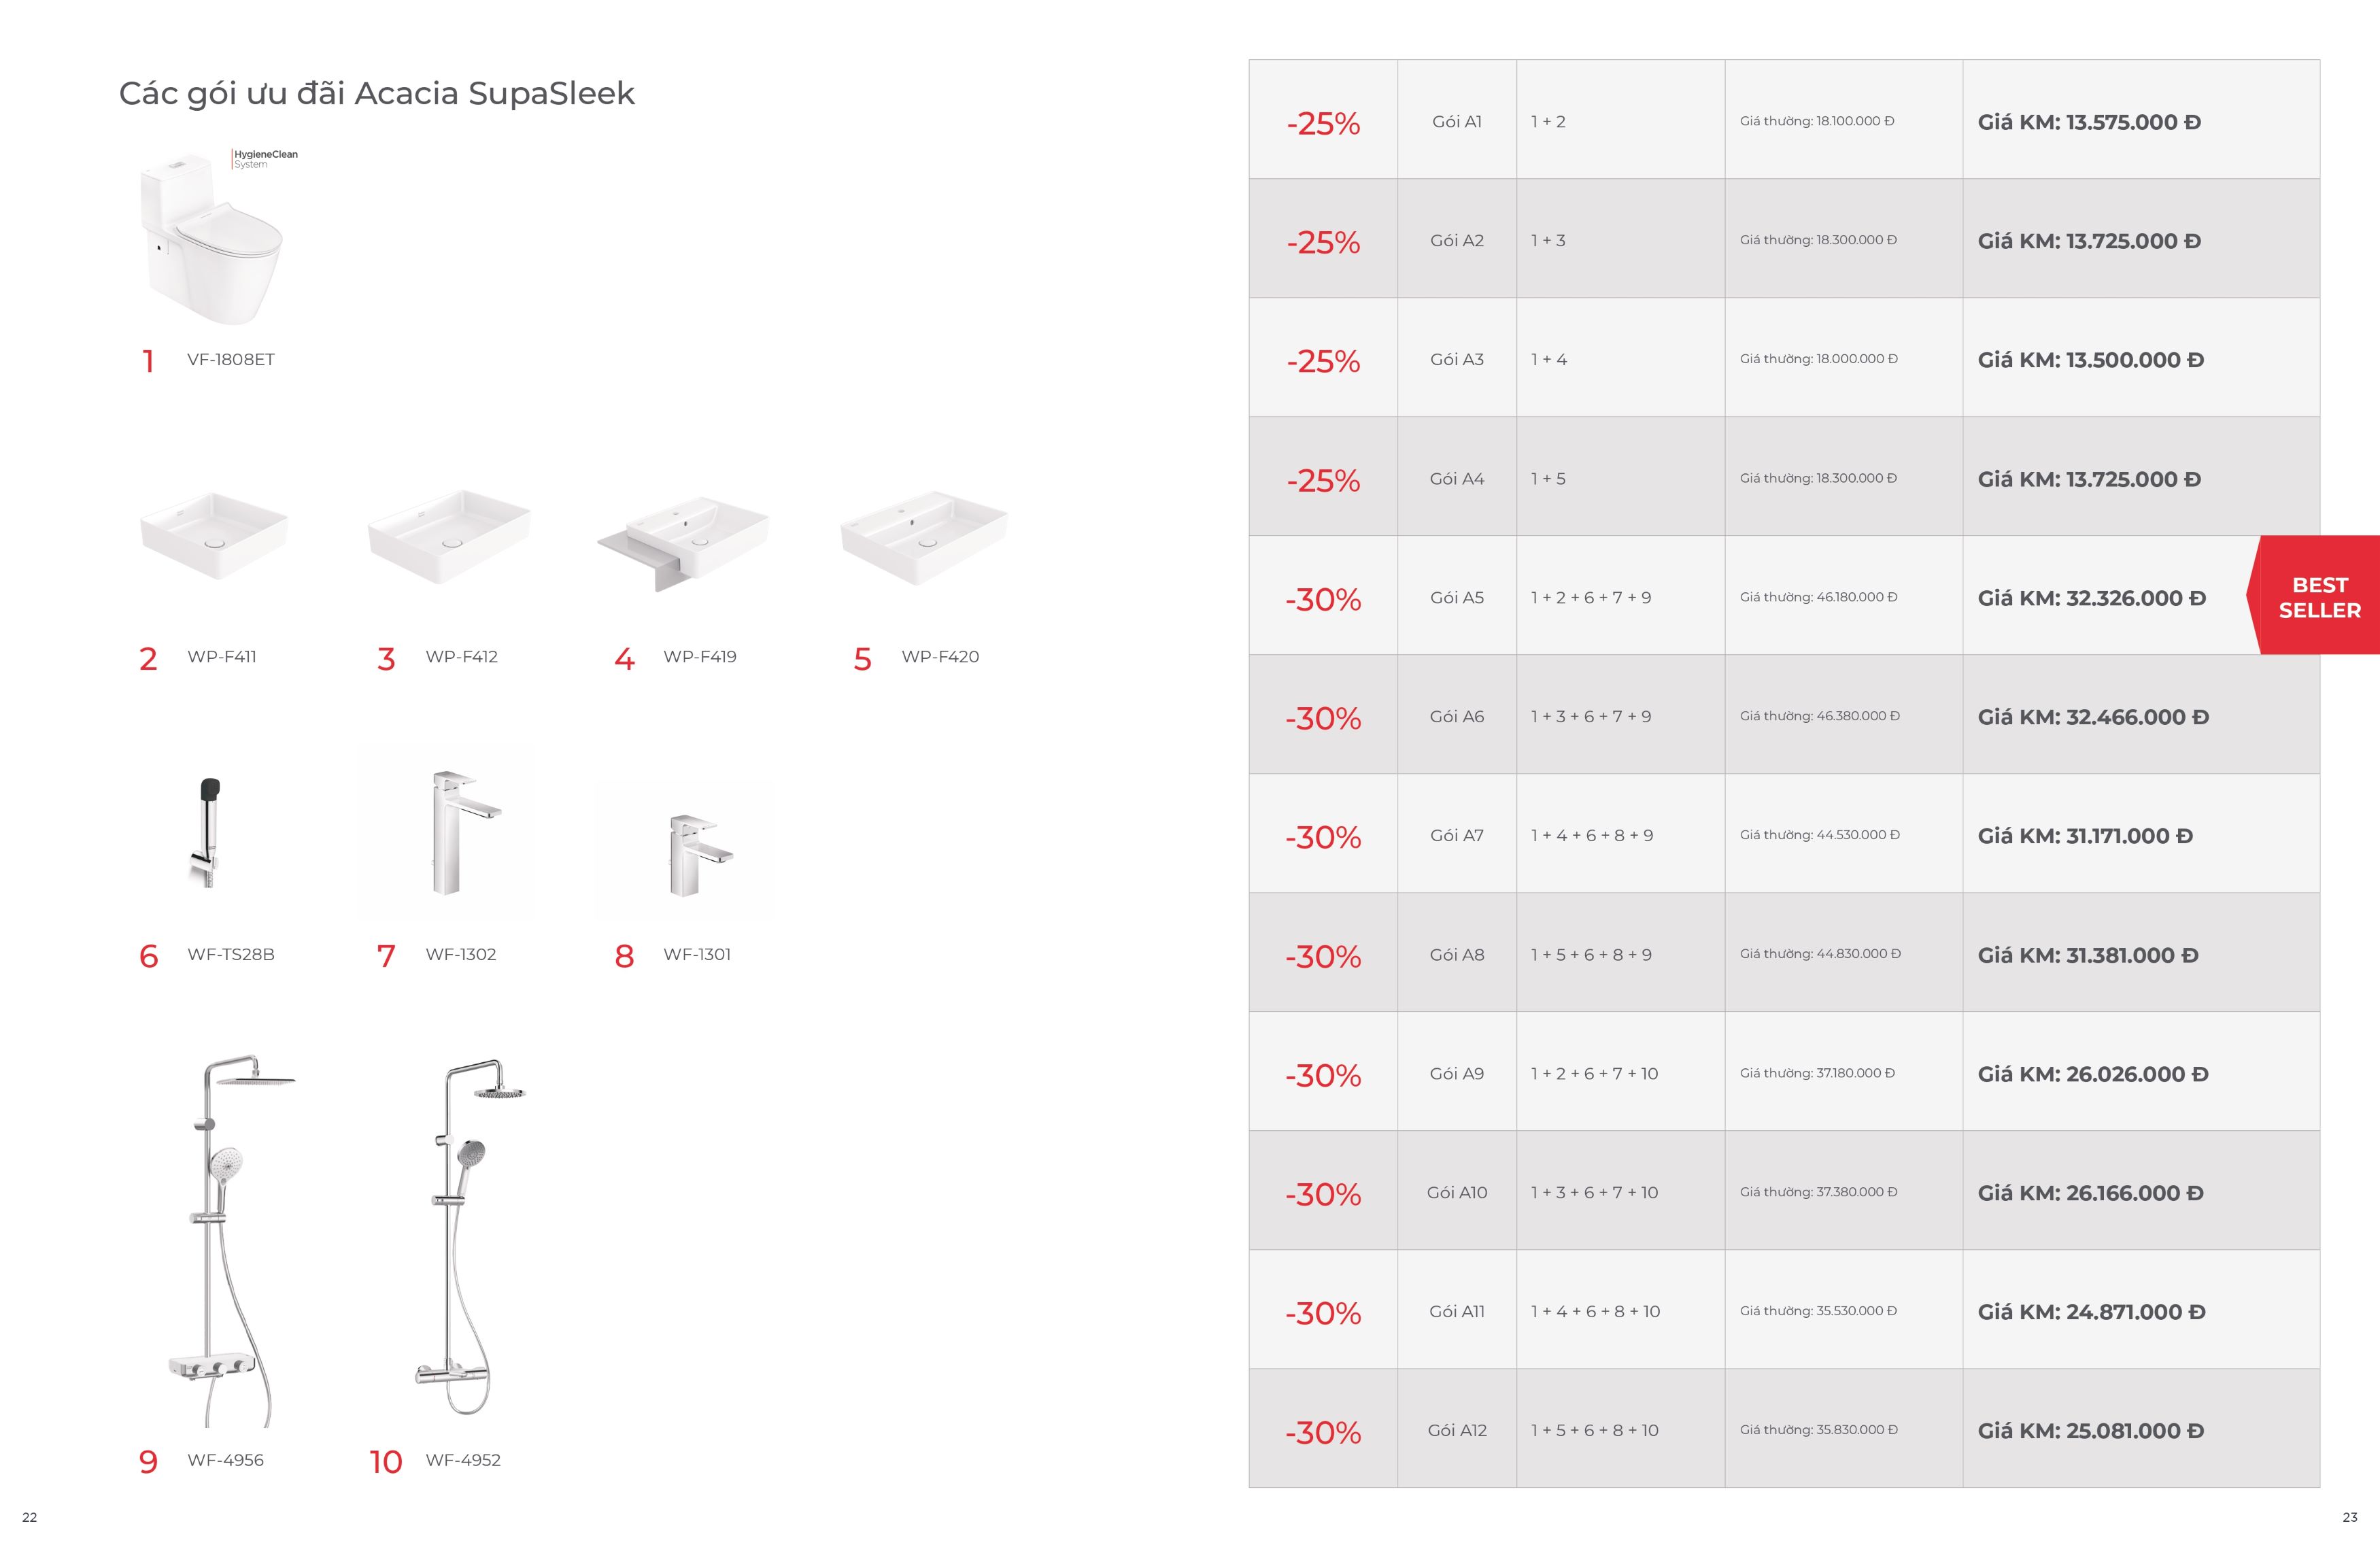Click the Các gói ưu đãi Acacia SupaSleek heading

376,93
